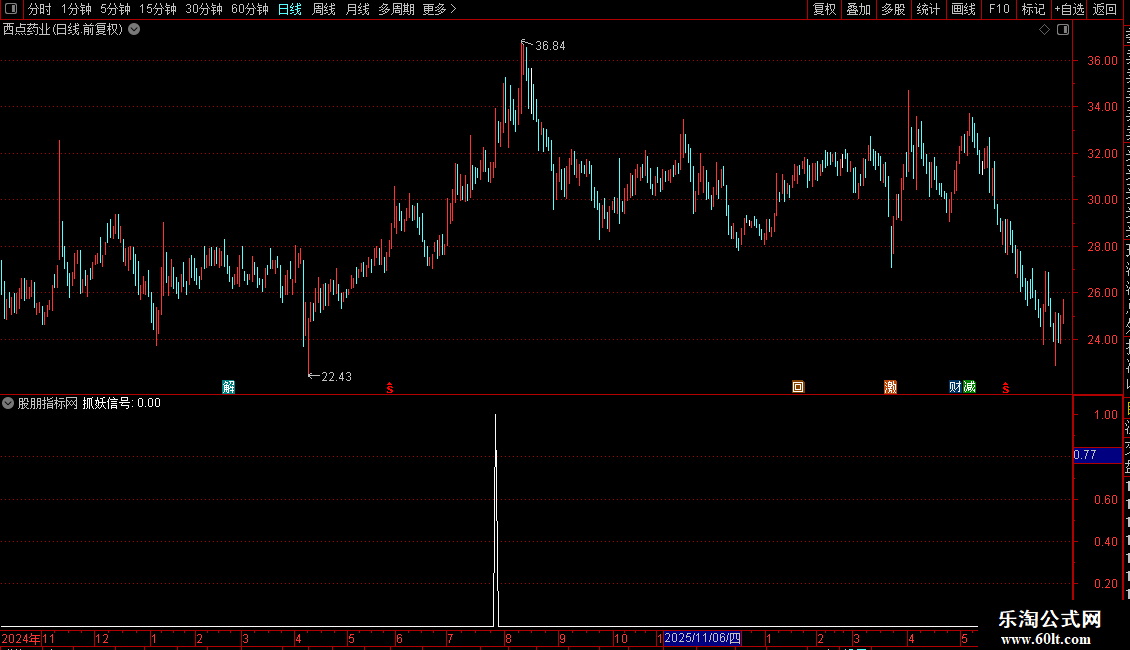
Task: Click the red S marker near May 2025
Action: pyautogui.click(x=1006, y=388)
